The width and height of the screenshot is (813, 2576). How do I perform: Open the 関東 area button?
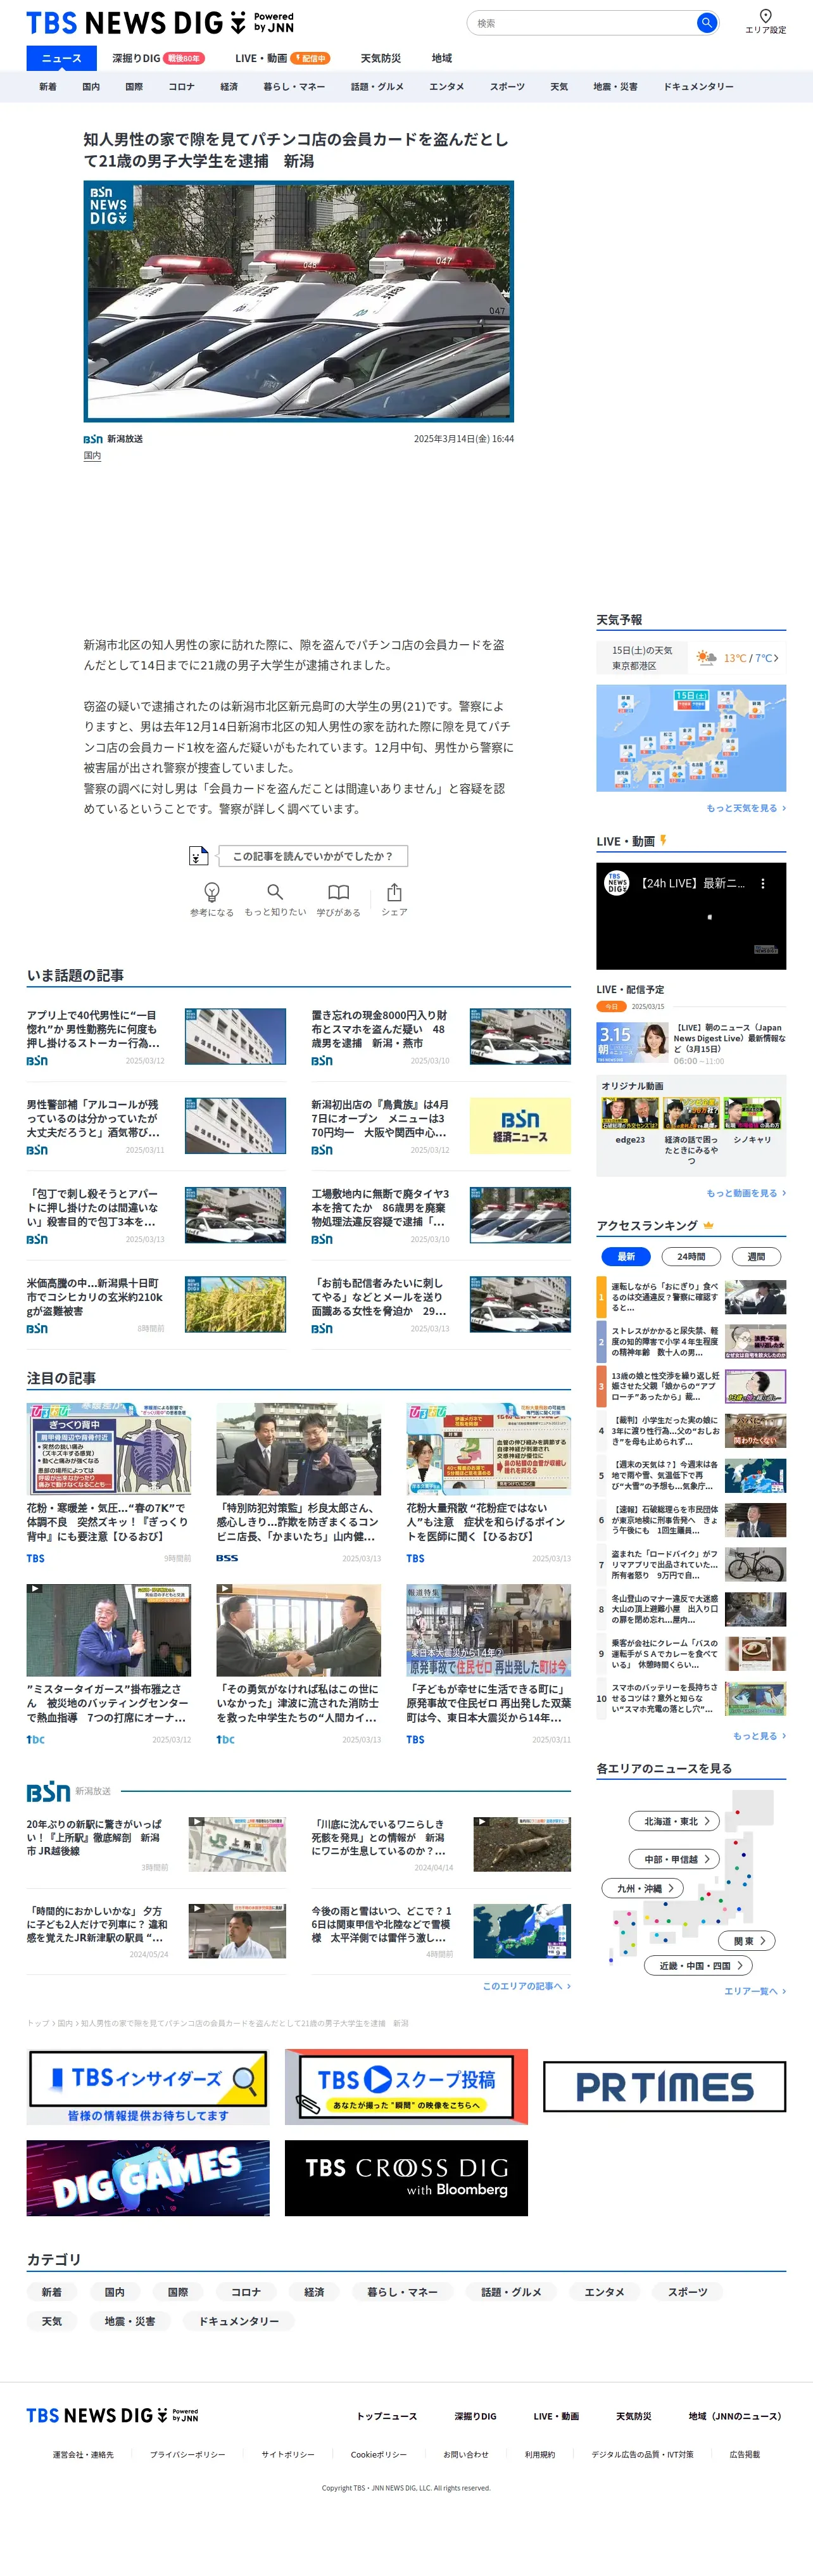747,1940
